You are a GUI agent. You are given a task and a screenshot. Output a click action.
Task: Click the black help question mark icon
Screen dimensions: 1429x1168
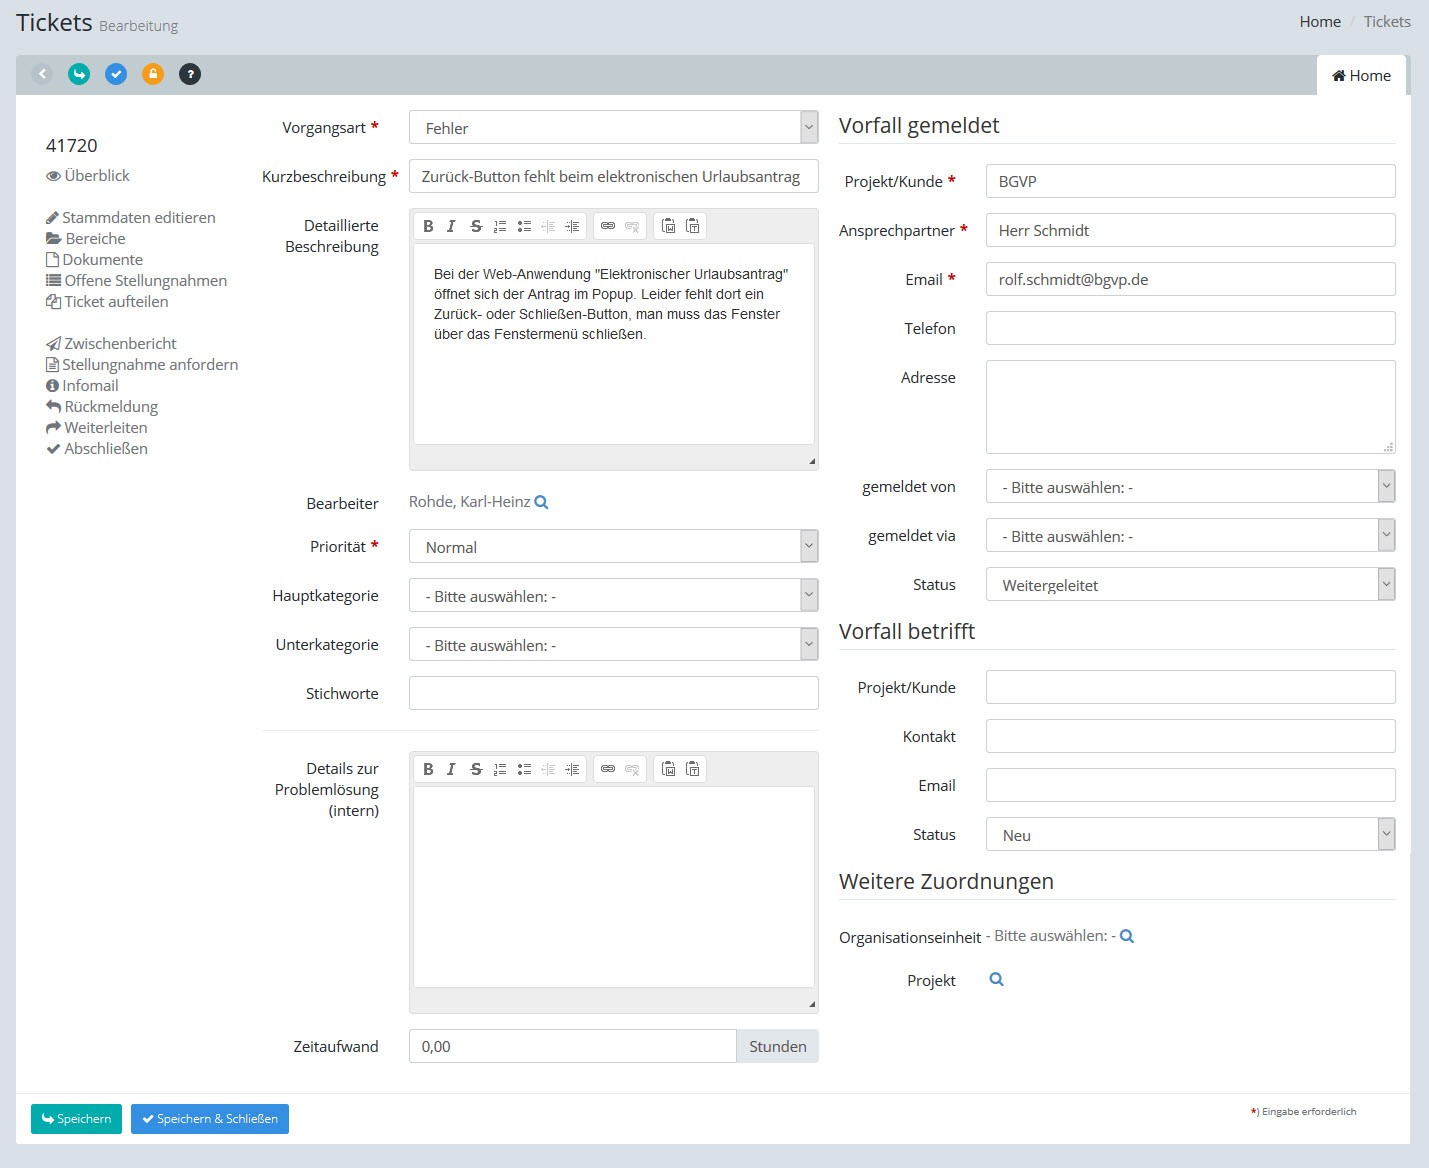(x=190, y=74)
